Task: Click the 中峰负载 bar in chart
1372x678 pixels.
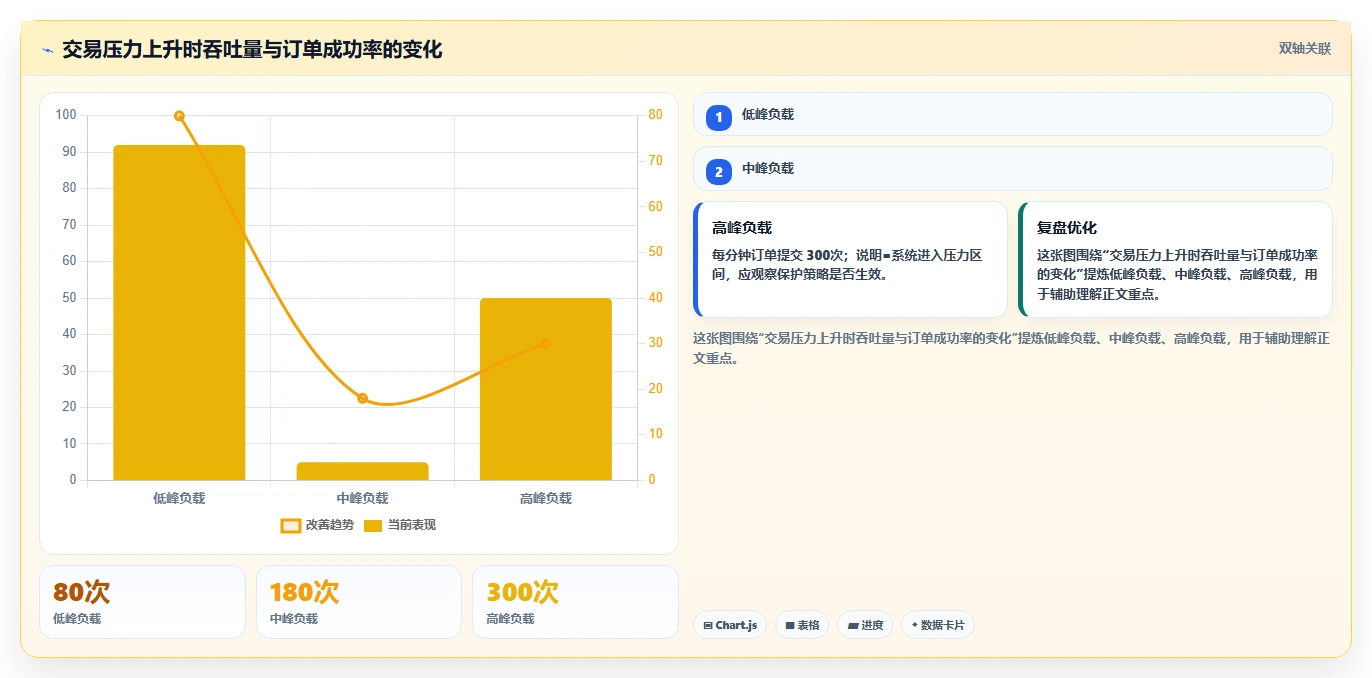Action: [x=362, y=471]
